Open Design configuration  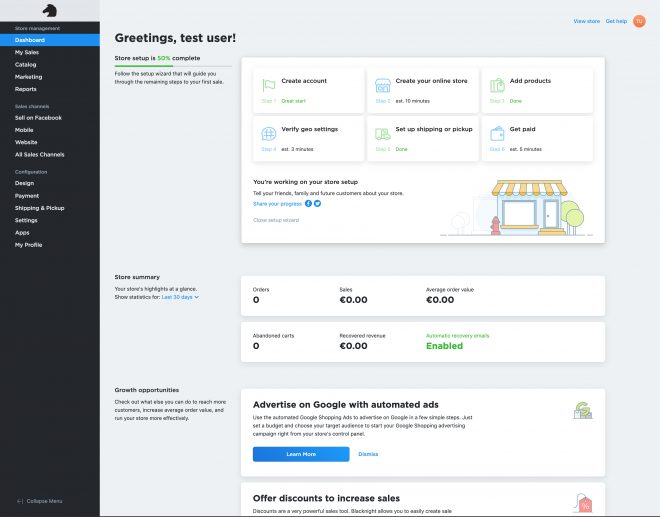coord(24,183)
